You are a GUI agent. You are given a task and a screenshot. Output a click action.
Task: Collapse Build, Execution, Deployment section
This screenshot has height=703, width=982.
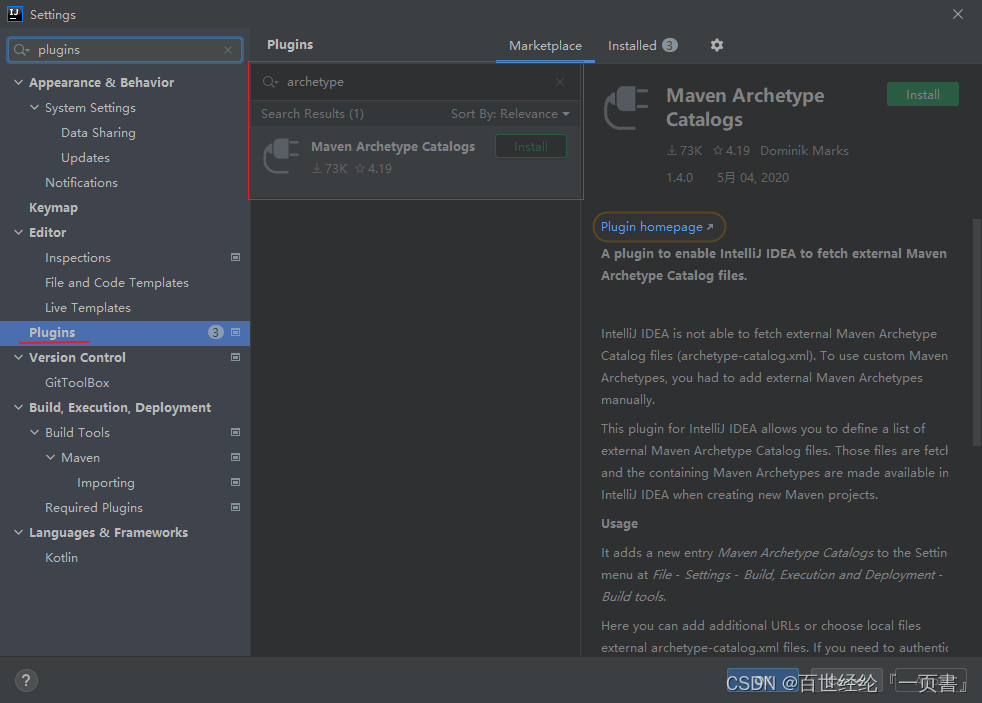19,408
